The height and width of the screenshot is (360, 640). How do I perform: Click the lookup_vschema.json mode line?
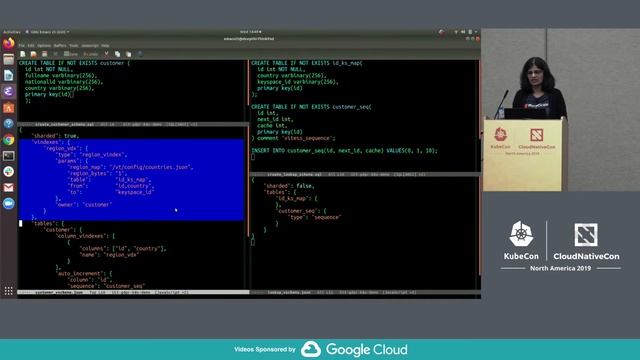click(x=365, y=292)
